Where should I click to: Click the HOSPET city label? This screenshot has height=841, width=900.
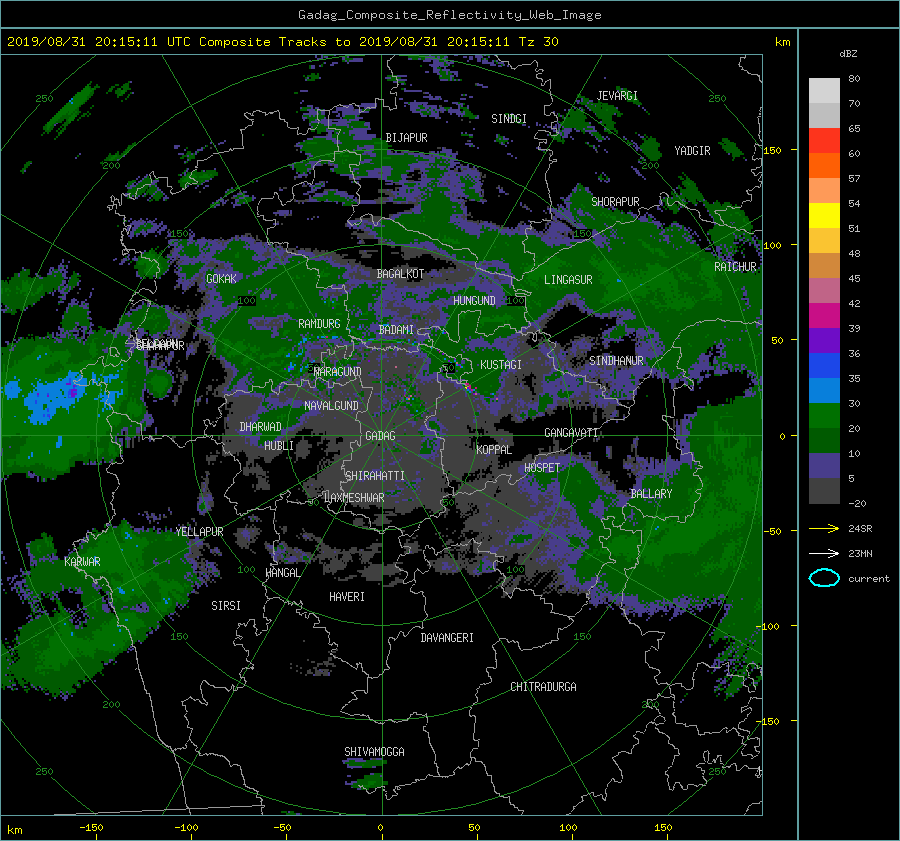pos(542,468)
